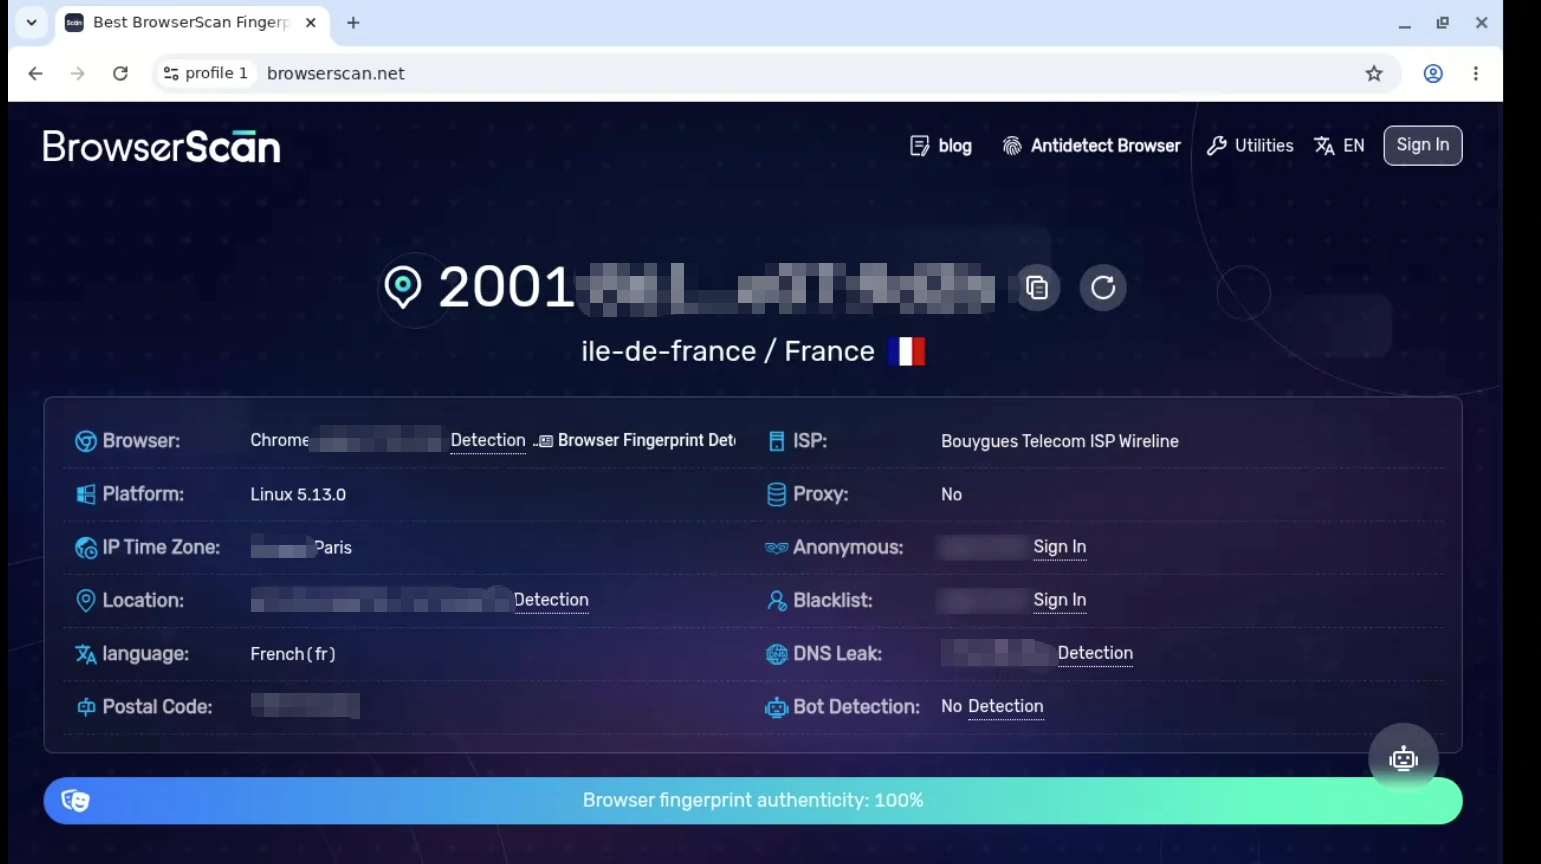Viewport: 1541px width, 864px height.
Task: Click the IP Time Zone globe icon
Action: click(x=86, y=548)
